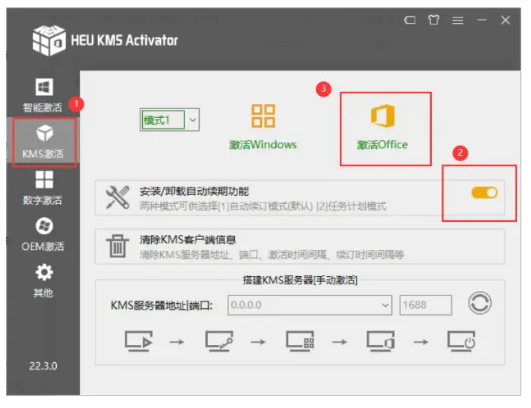Open 其他 settings gear icon
531x408 pixels.
[44, 272]
